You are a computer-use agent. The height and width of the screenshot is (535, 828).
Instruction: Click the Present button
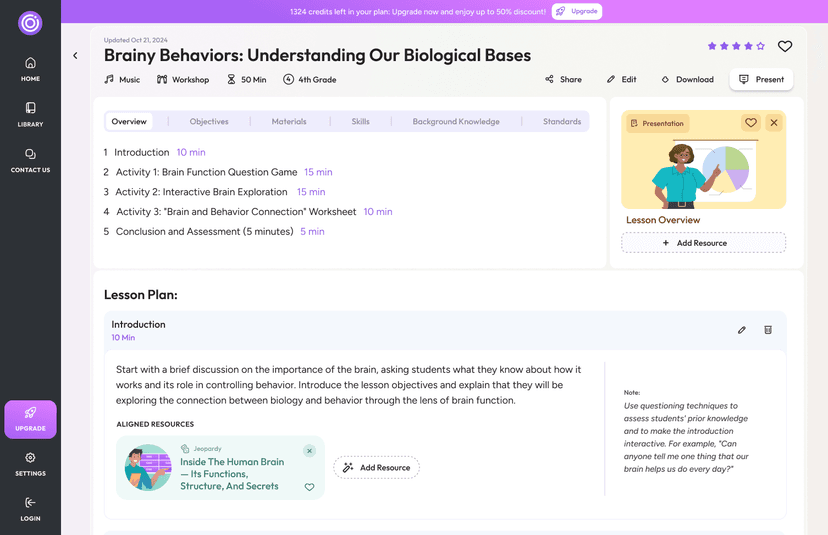(761, 79)
